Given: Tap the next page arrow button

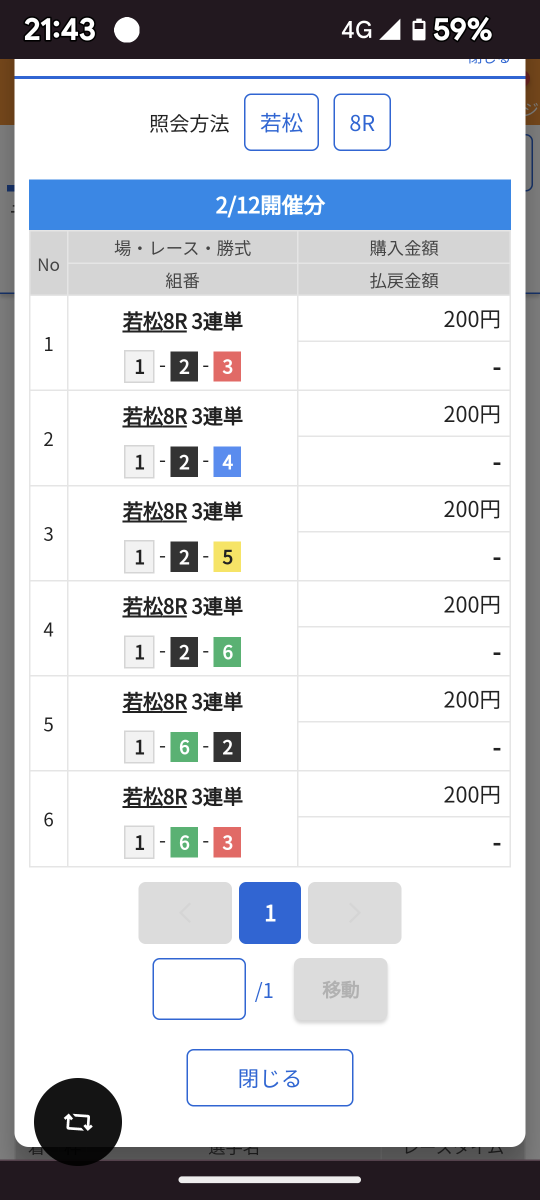Looking at the screenshot, I should pos(355,913).
